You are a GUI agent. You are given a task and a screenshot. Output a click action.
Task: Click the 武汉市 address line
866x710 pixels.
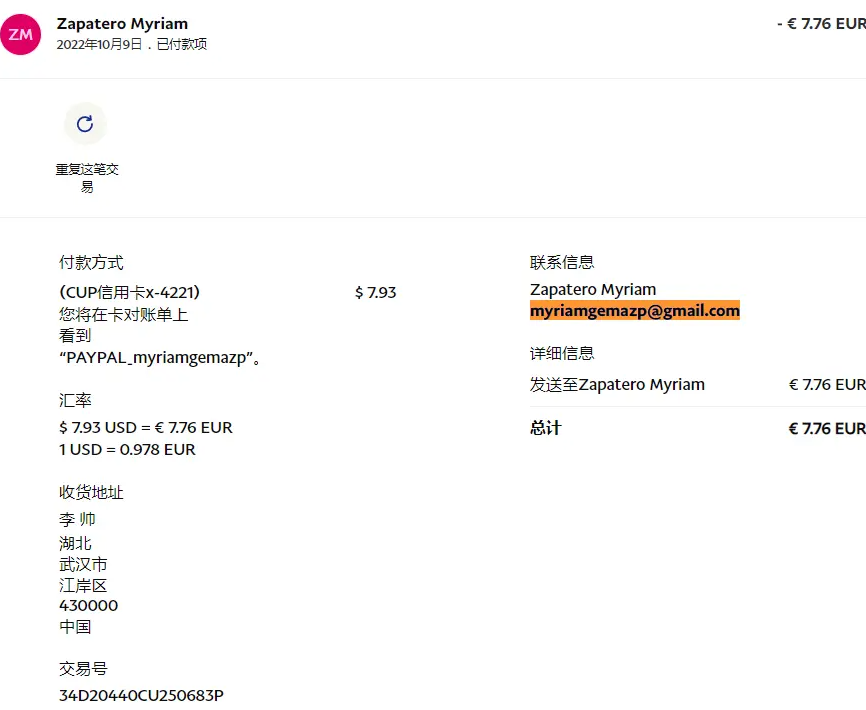pyautogui.click(x=83, y=565)
